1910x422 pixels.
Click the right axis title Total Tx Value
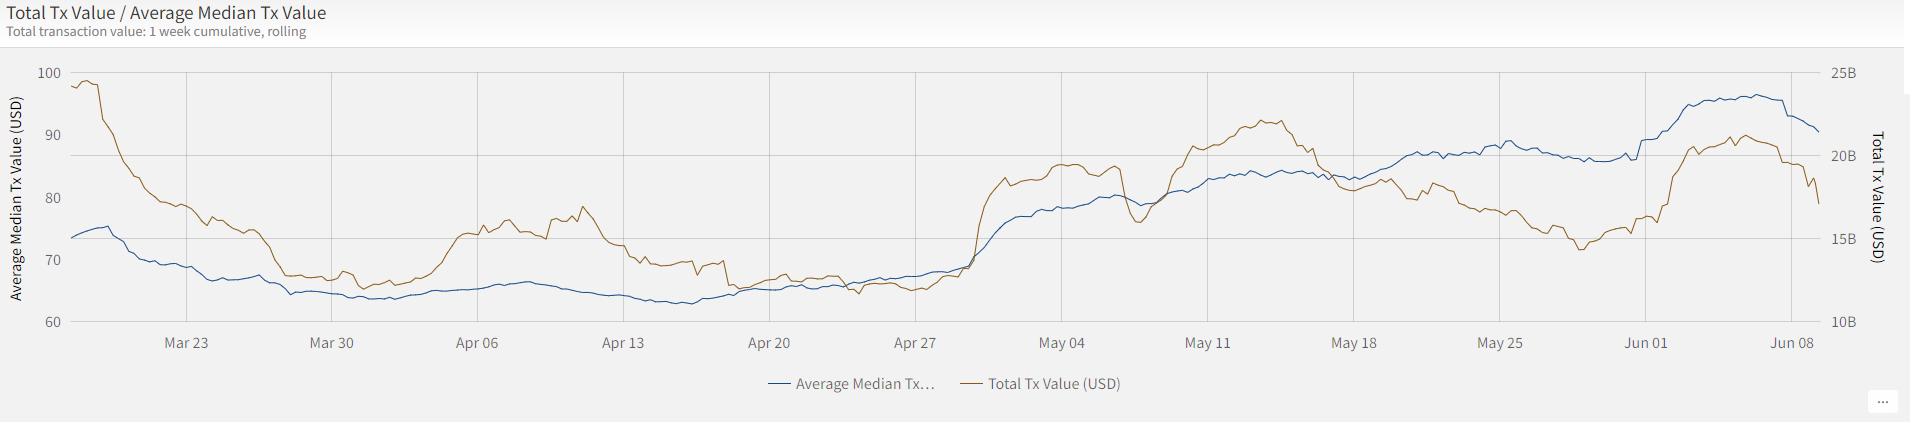click(1877, 197)
